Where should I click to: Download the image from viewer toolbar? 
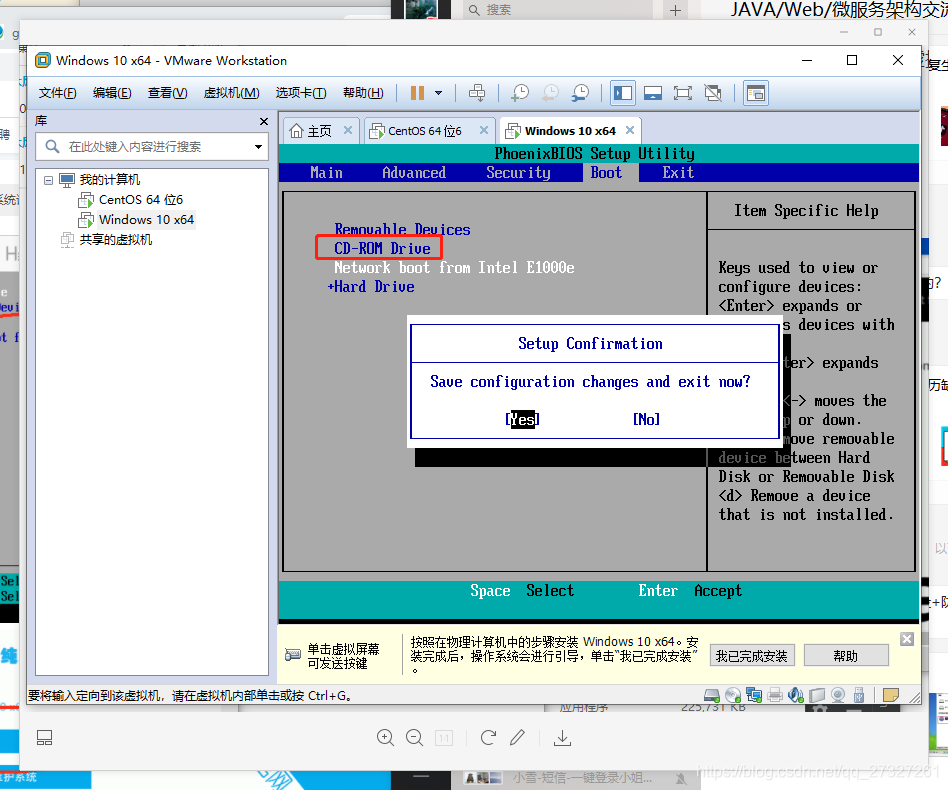(x=562, y=737)
